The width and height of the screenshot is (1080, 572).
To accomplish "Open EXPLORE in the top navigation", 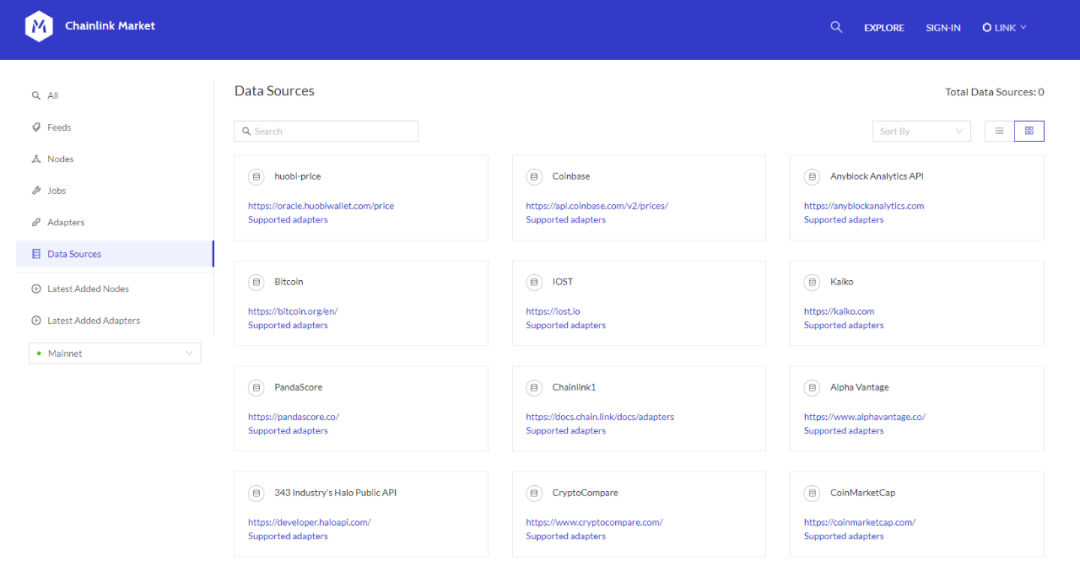I will coord(883,28).
